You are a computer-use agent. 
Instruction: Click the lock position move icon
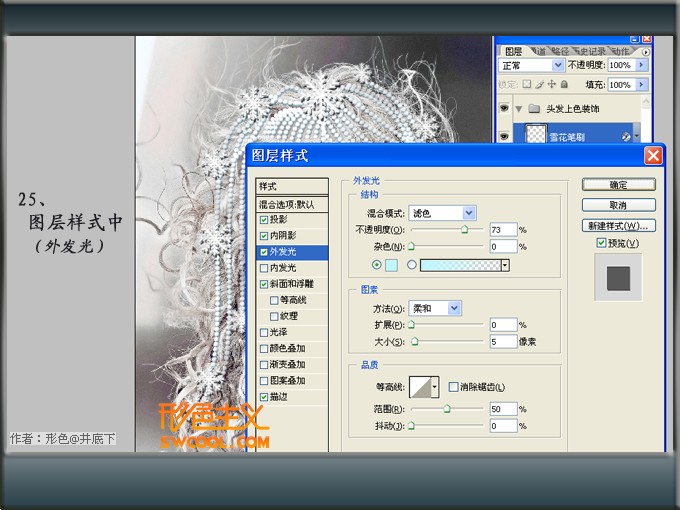[x=551, y=84]
